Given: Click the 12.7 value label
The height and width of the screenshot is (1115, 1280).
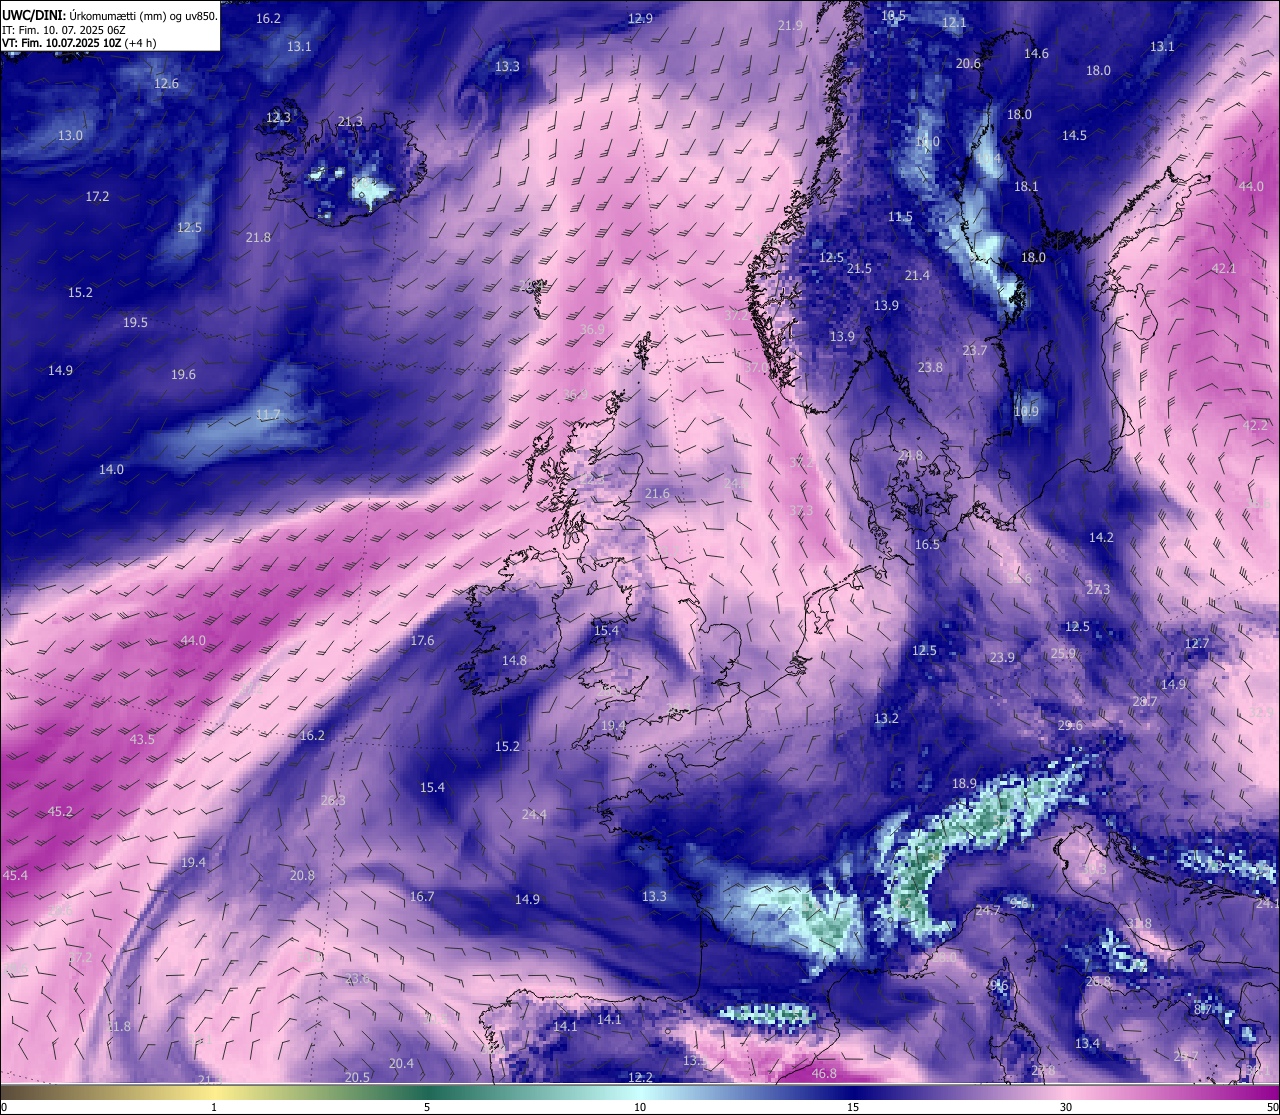Looking at the screenshot, I should pyautogui.click(x=1197, y=643).
